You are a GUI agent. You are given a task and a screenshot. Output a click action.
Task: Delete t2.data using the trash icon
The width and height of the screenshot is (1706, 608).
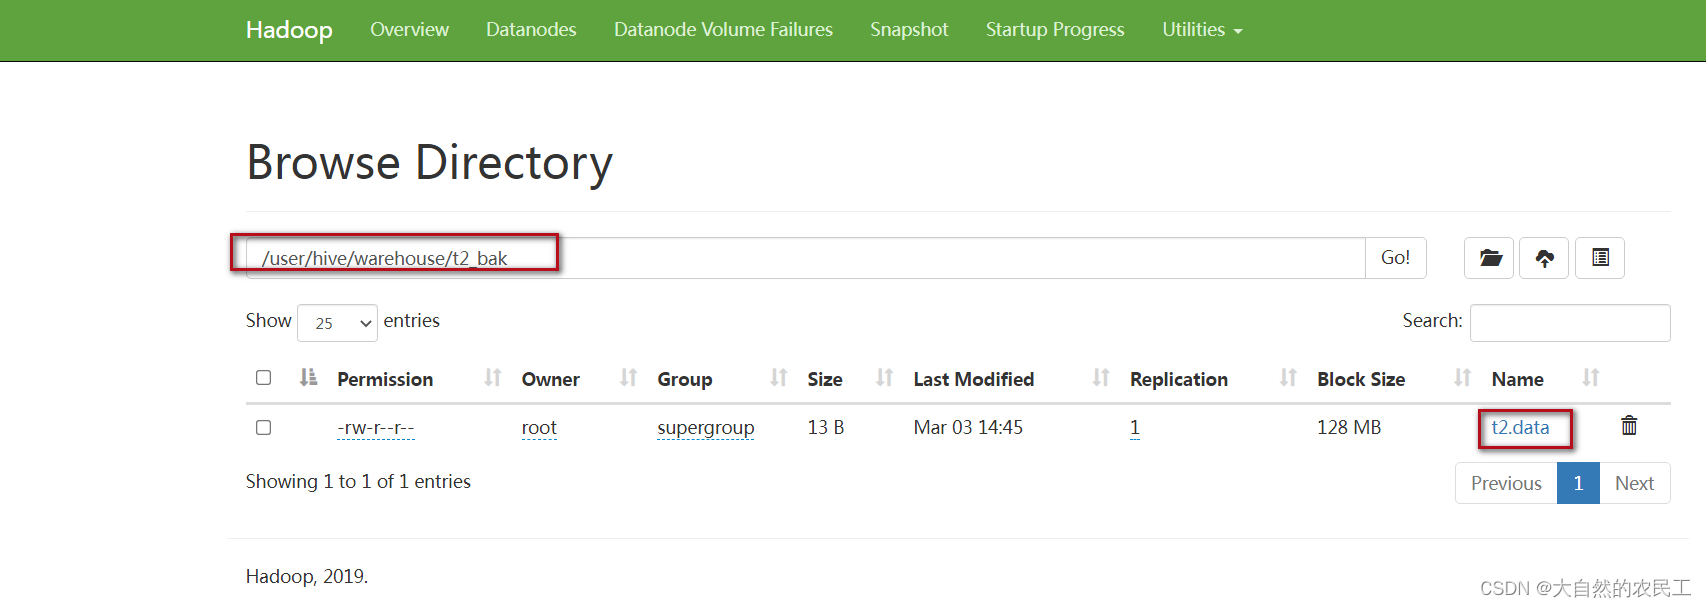[1629, 426]
